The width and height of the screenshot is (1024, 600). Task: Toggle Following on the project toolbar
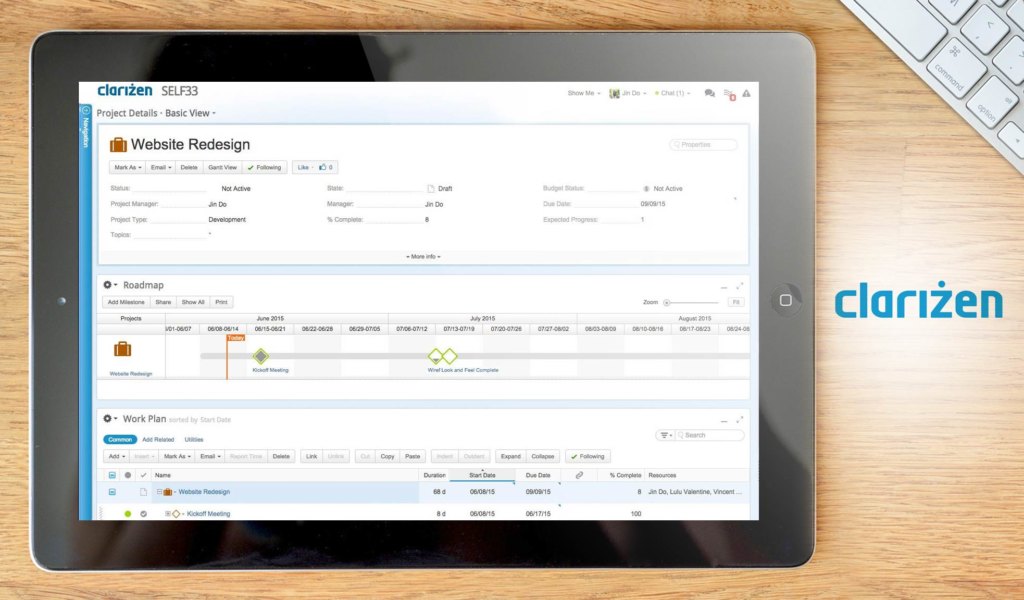tap(265, 167)
